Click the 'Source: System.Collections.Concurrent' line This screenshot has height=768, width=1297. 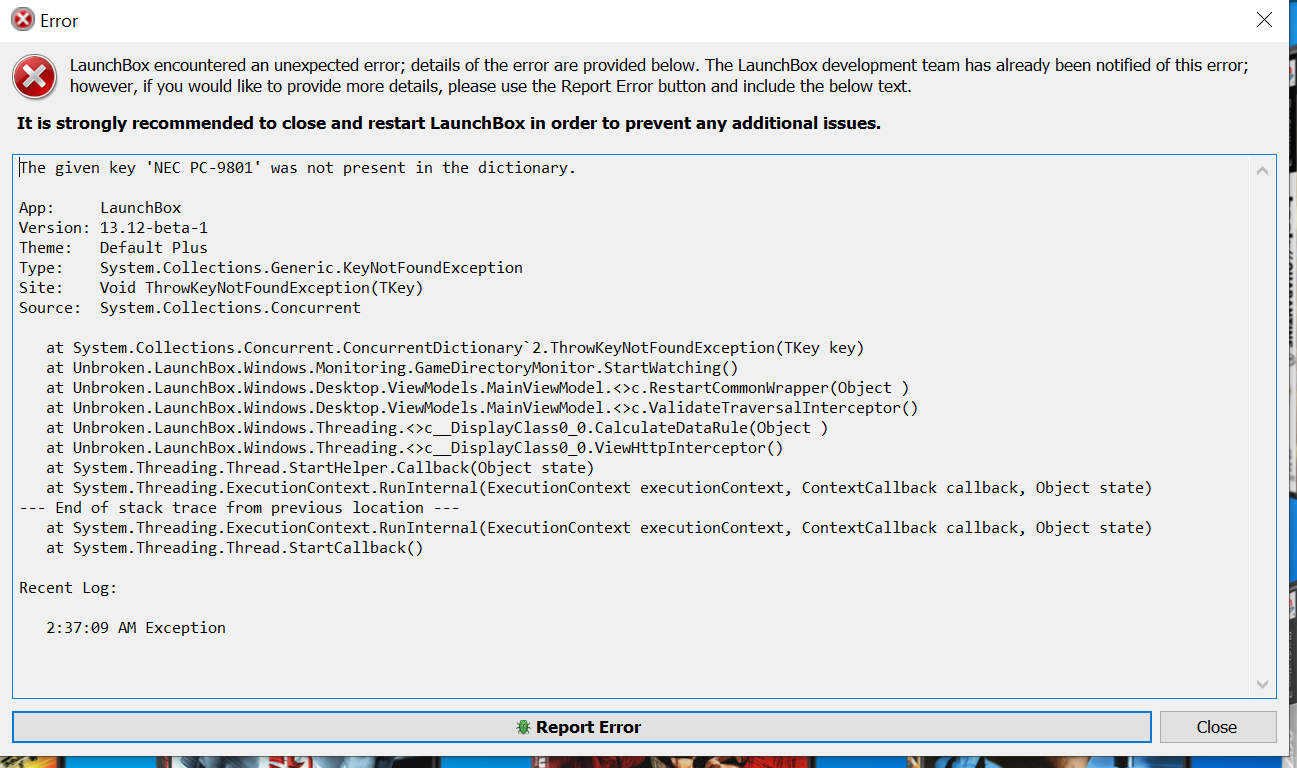coord(190,308)
